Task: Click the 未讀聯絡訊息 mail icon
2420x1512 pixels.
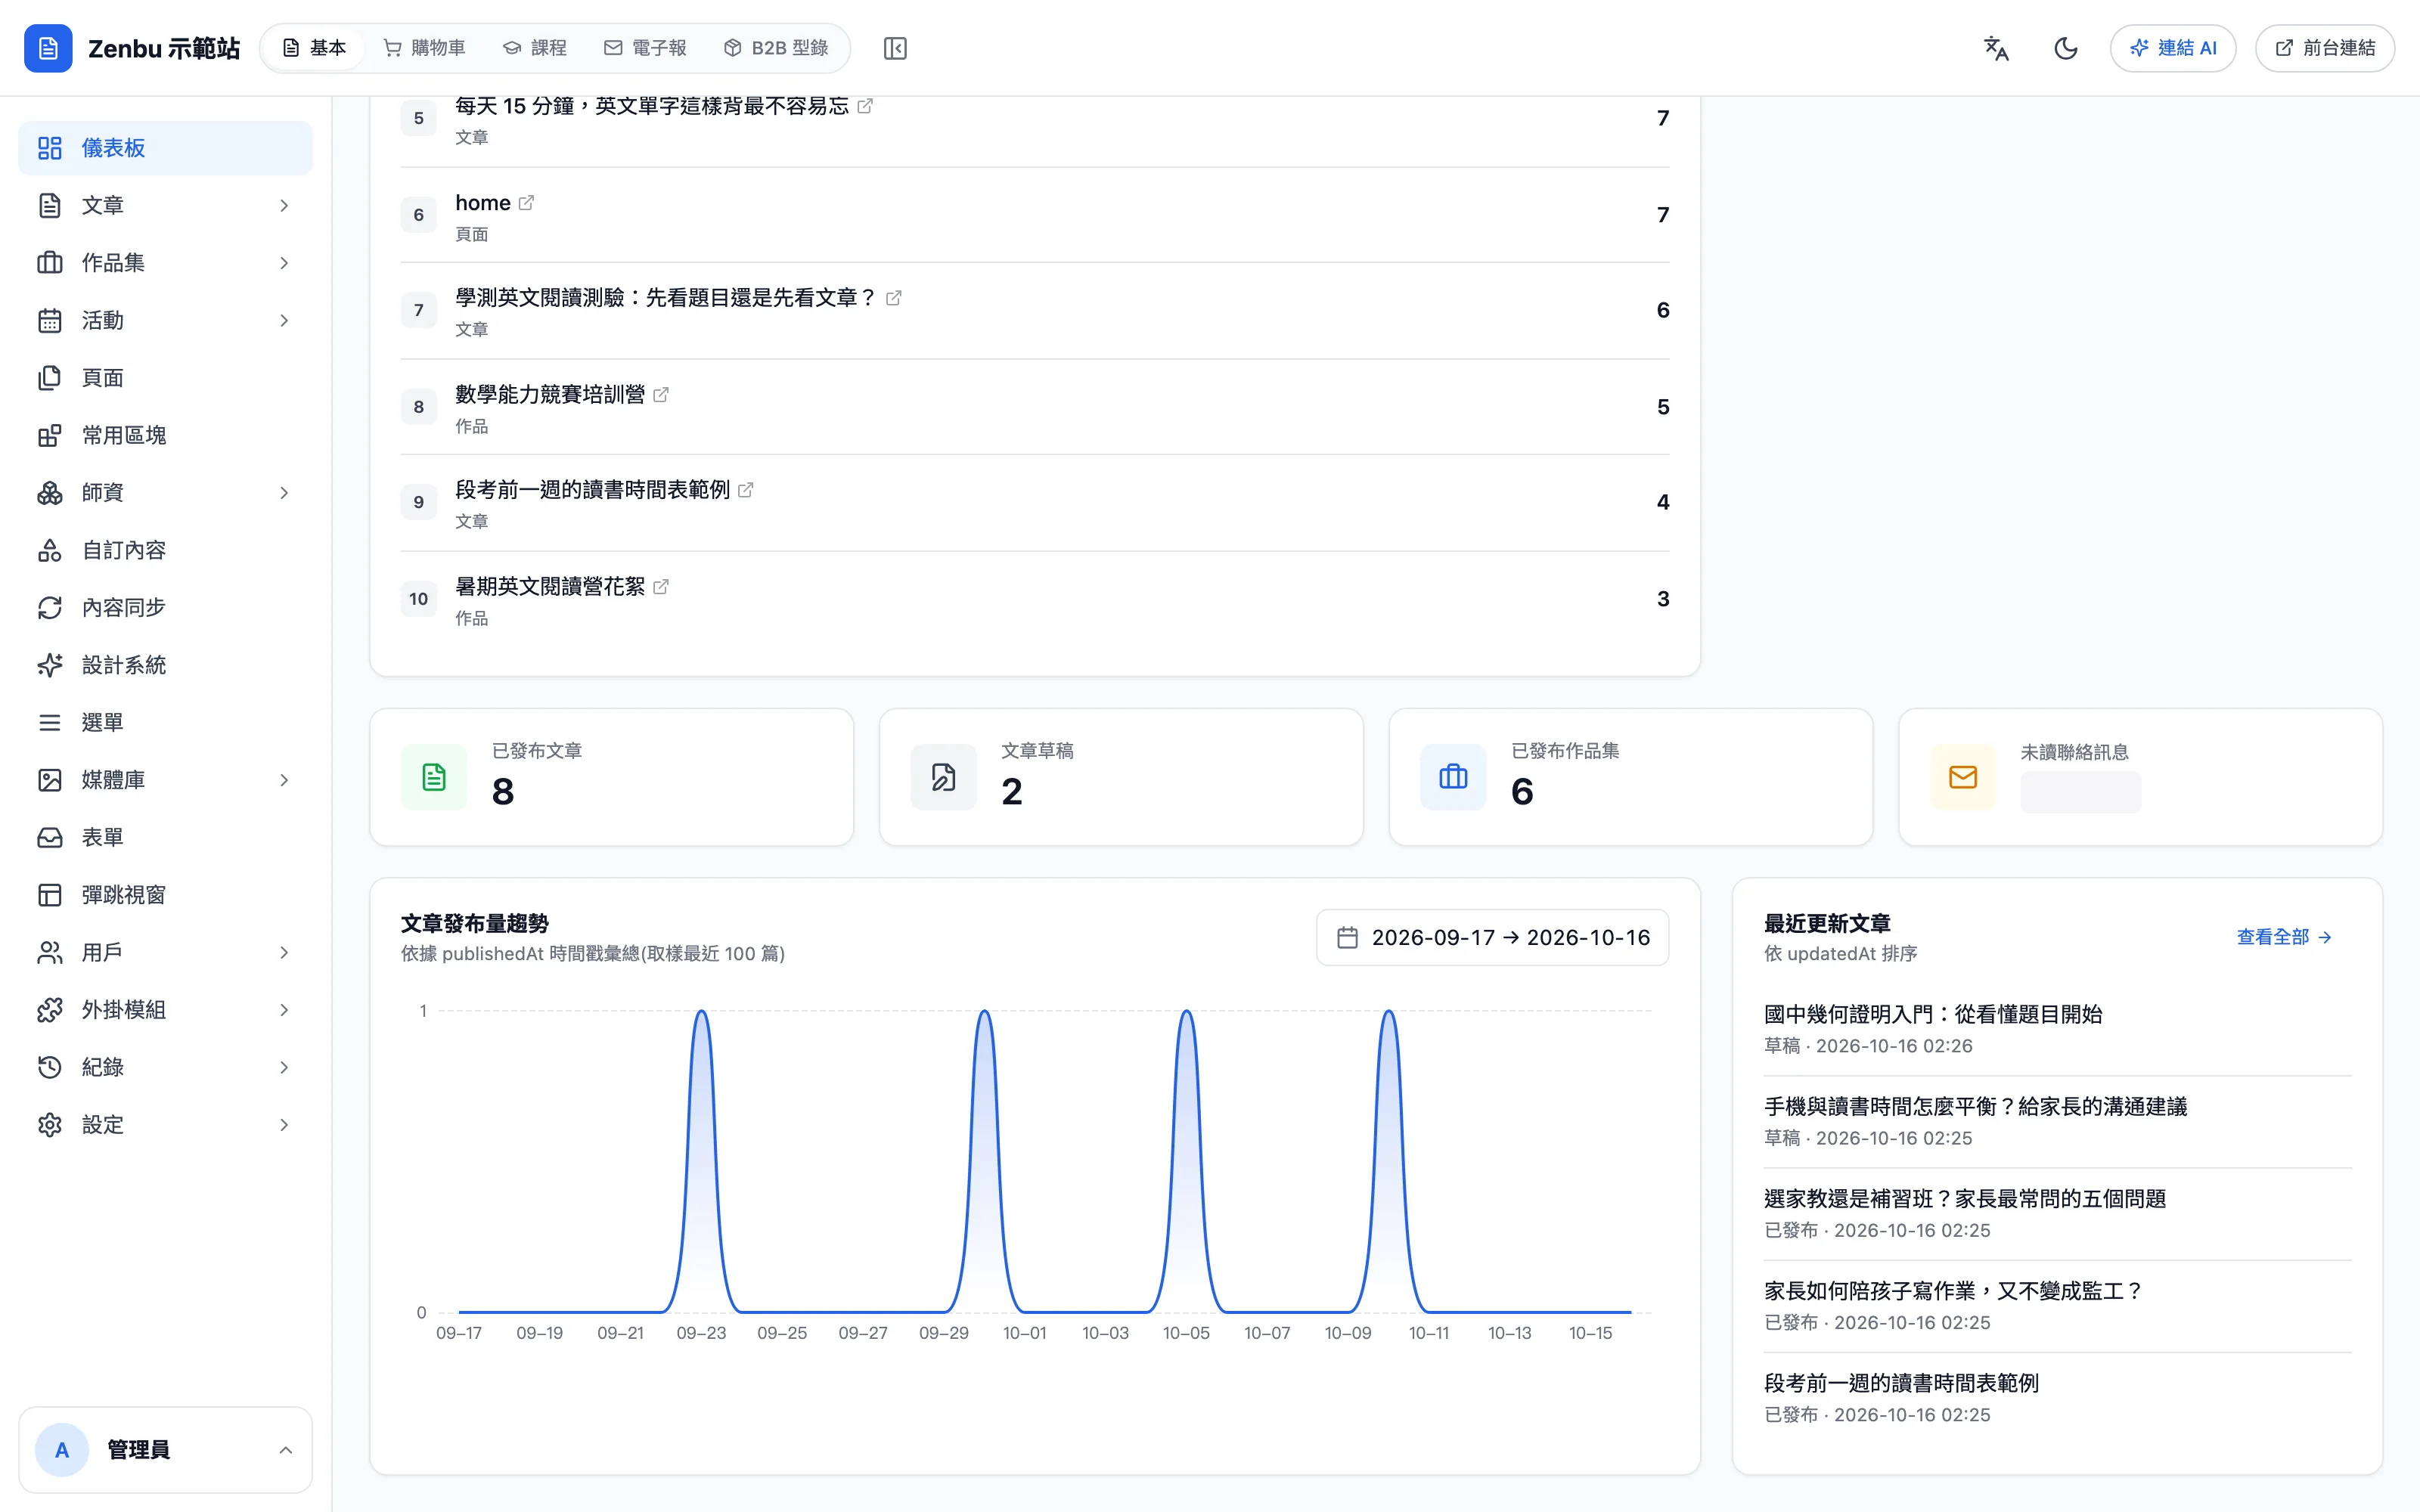Action: point(1962,777)
